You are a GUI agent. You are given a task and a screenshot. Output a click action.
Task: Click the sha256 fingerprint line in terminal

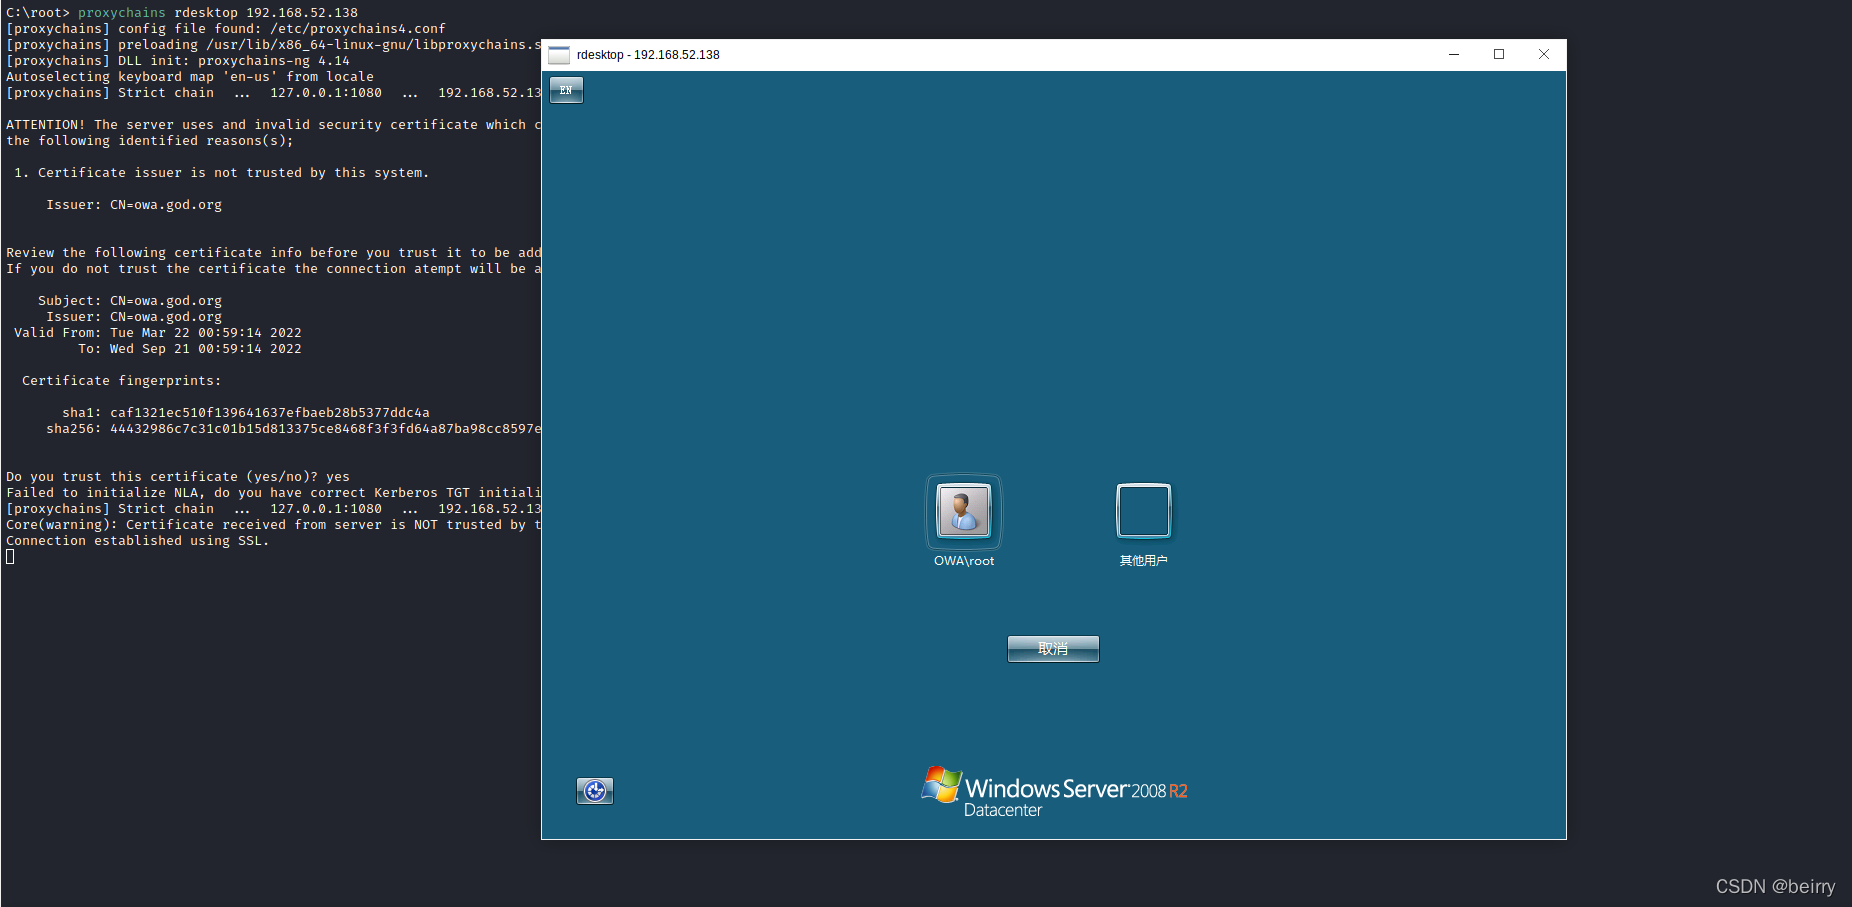294,429
